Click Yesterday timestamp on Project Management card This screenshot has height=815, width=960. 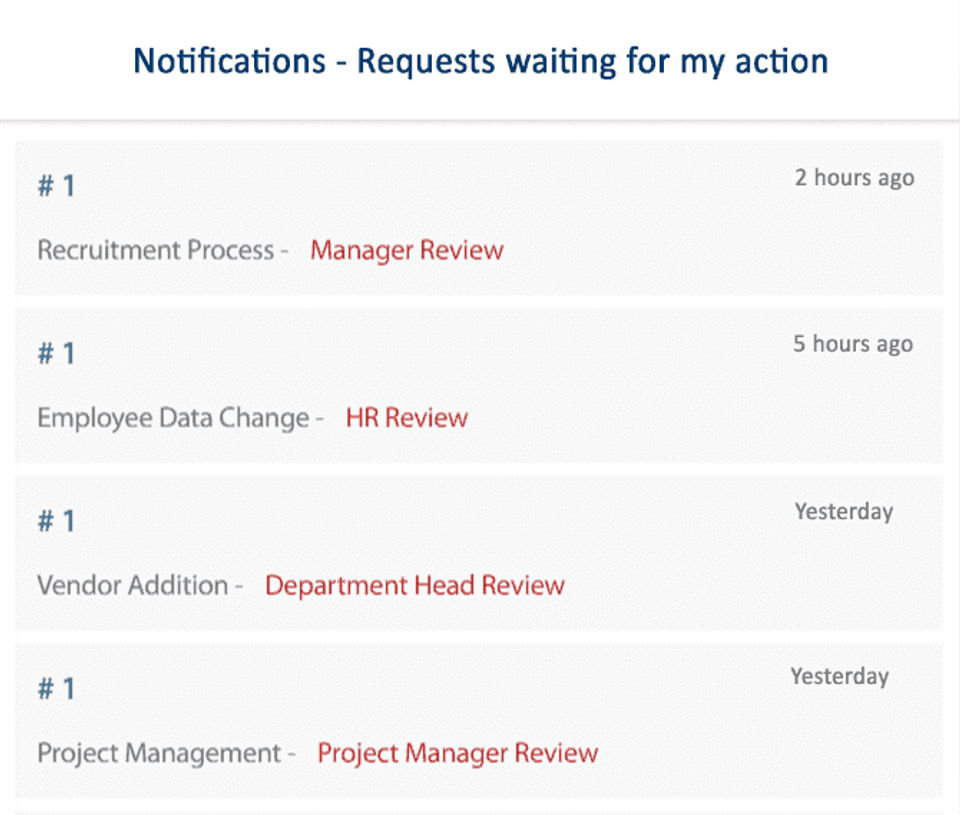click(839, 677)
